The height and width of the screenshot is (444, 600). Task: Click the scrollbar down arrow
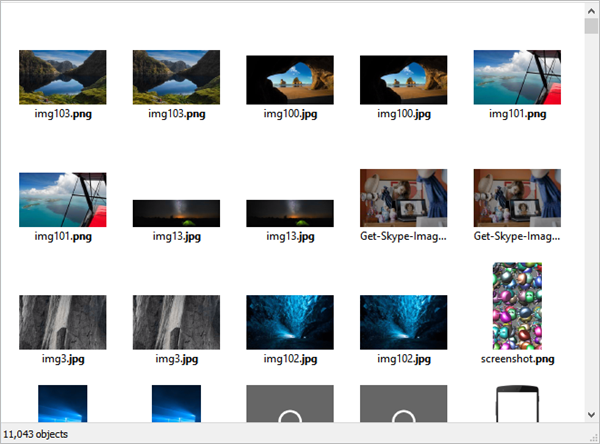[591, 415]
